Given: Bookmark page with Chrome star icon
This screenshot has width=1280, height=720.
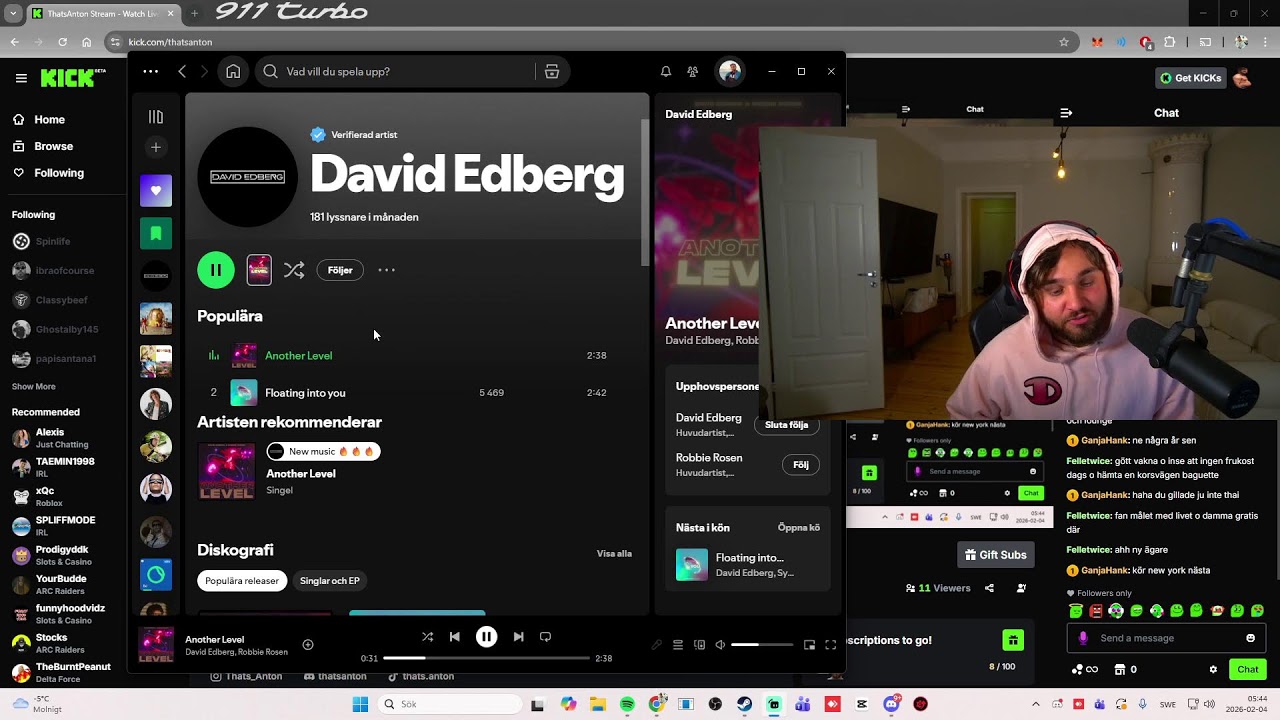Looking at the screenshot, I should pos(1064,42).
